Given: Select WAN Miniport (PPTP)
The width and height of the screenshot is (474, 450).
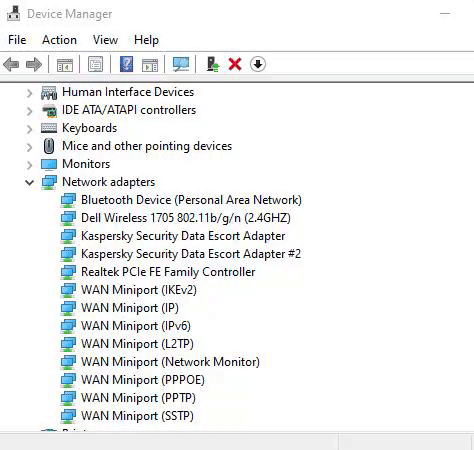Looking at the screenshot, I should pos(138,398).
